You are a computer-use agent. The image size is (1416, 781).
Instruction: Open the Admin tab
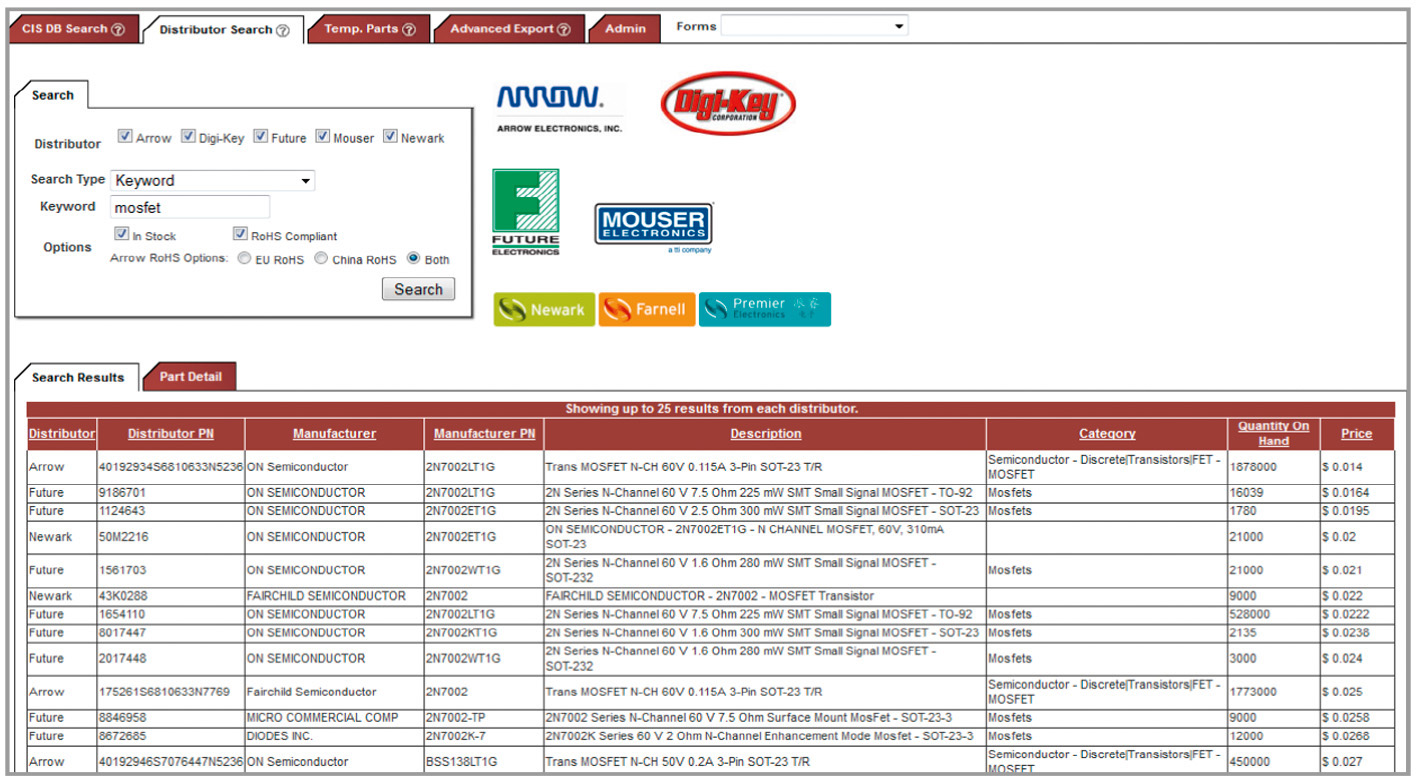[x=625, y=29]
